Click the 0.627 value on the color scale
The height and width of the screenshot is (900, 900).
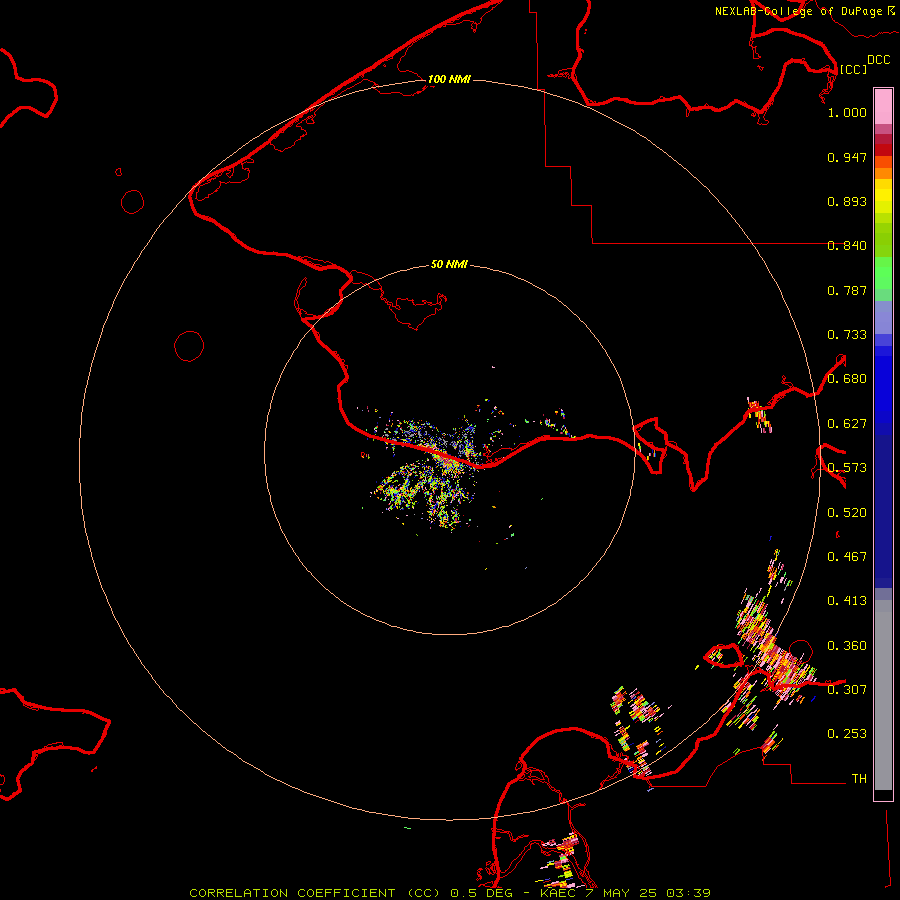point(847,424)
